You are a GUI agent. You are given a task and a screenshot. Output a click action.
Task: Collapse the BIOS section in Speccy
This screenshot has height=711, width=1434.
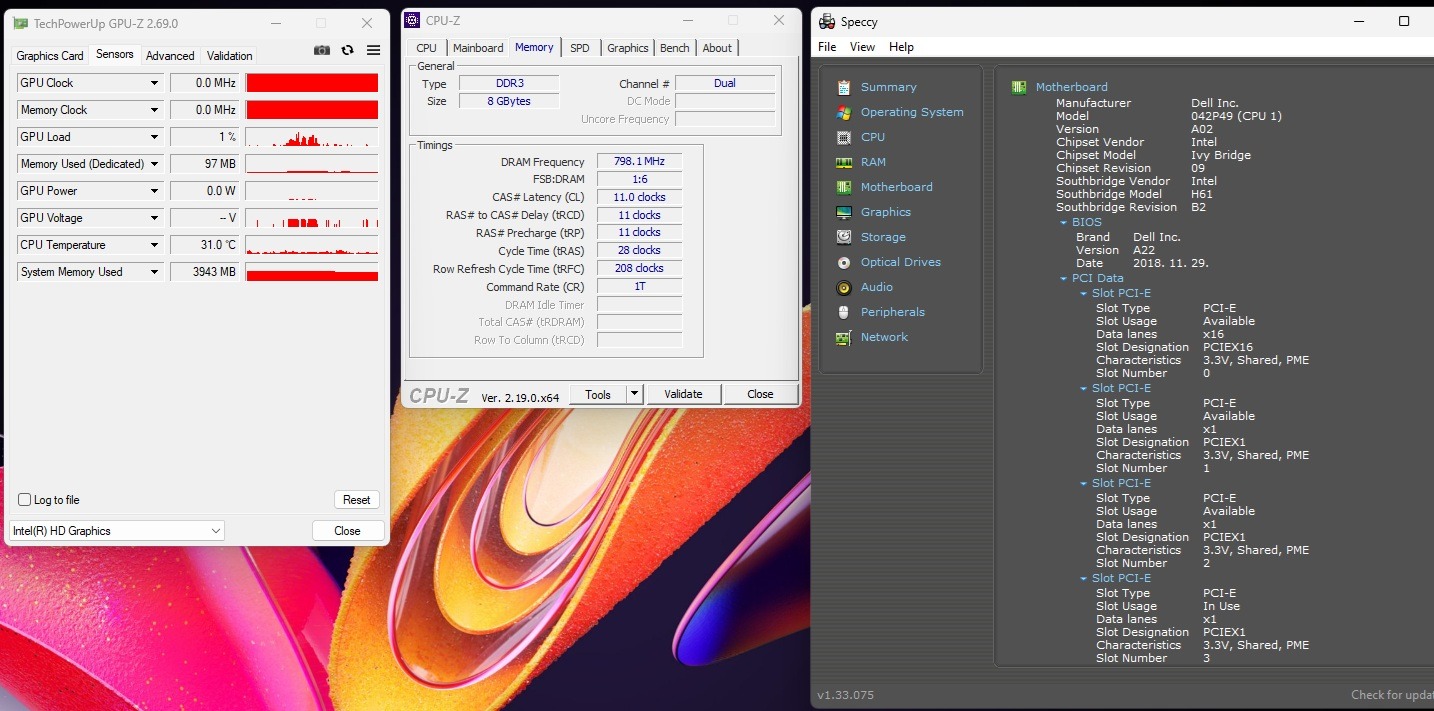pos(1064,223)
